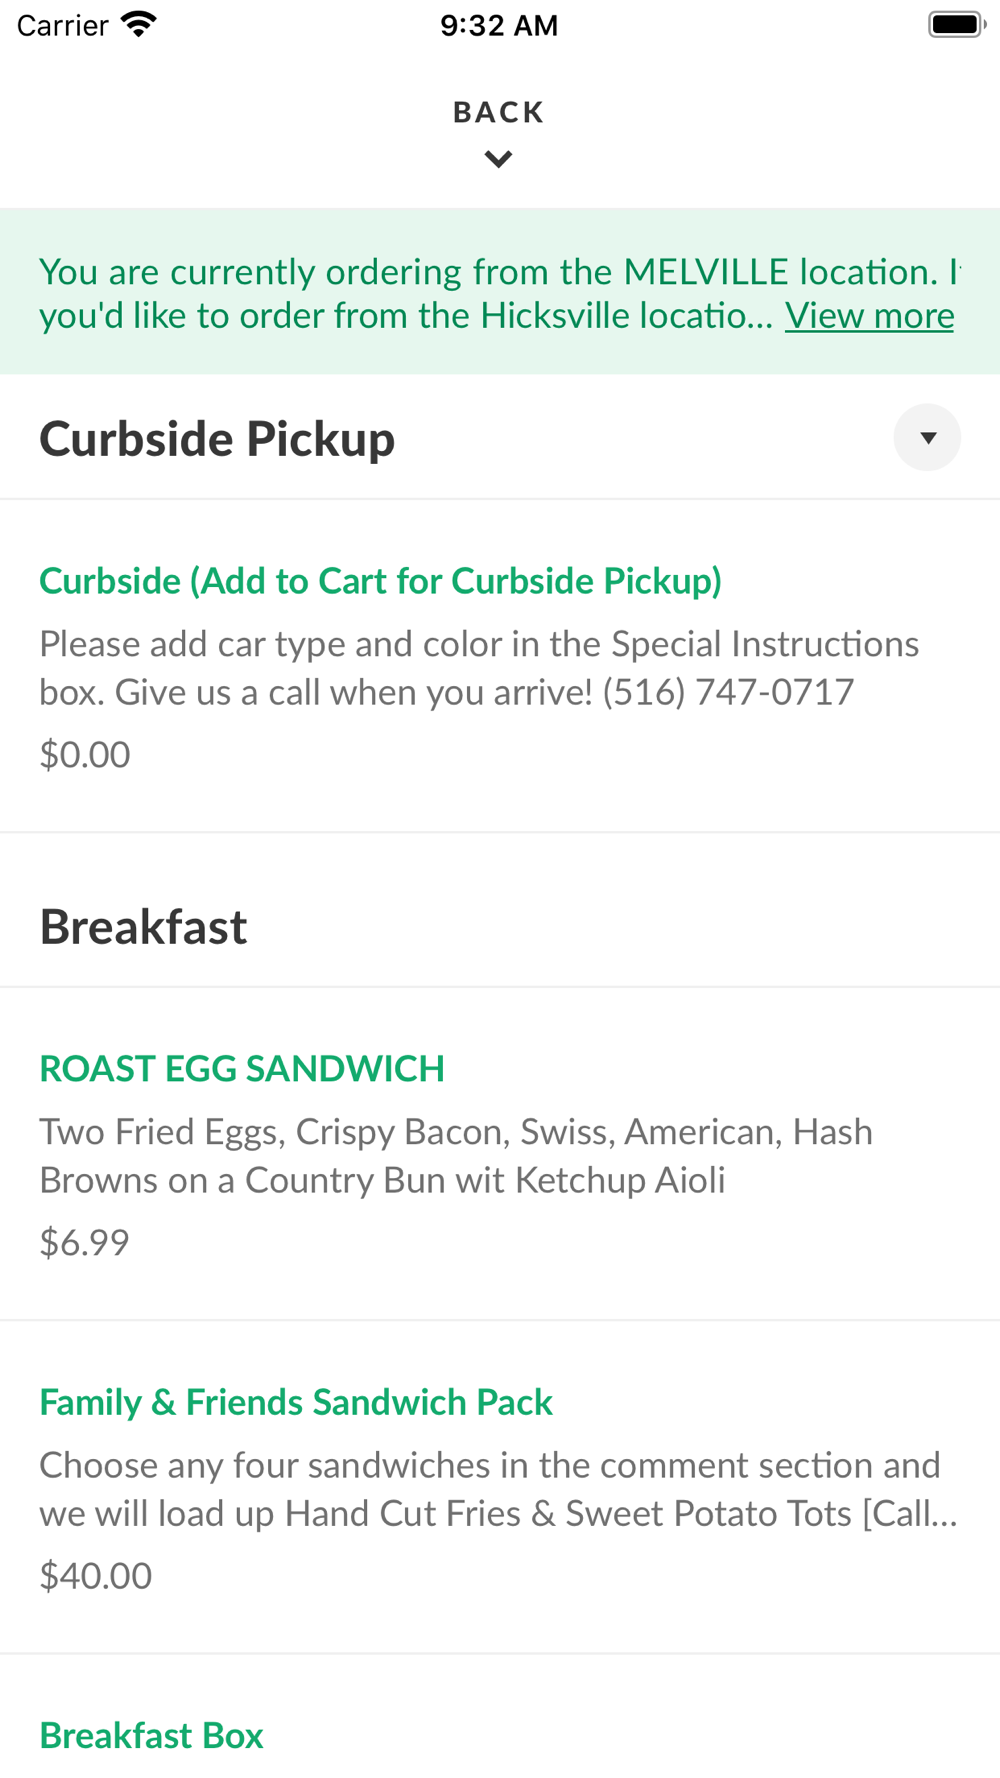Select Curbside (Add to Cart) item title

coord(380,581)
